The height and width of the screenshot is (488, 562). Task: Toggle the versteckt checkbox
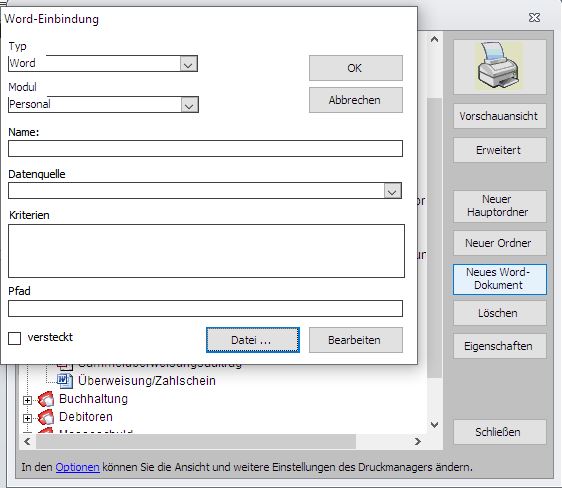(x=14, y=338)
